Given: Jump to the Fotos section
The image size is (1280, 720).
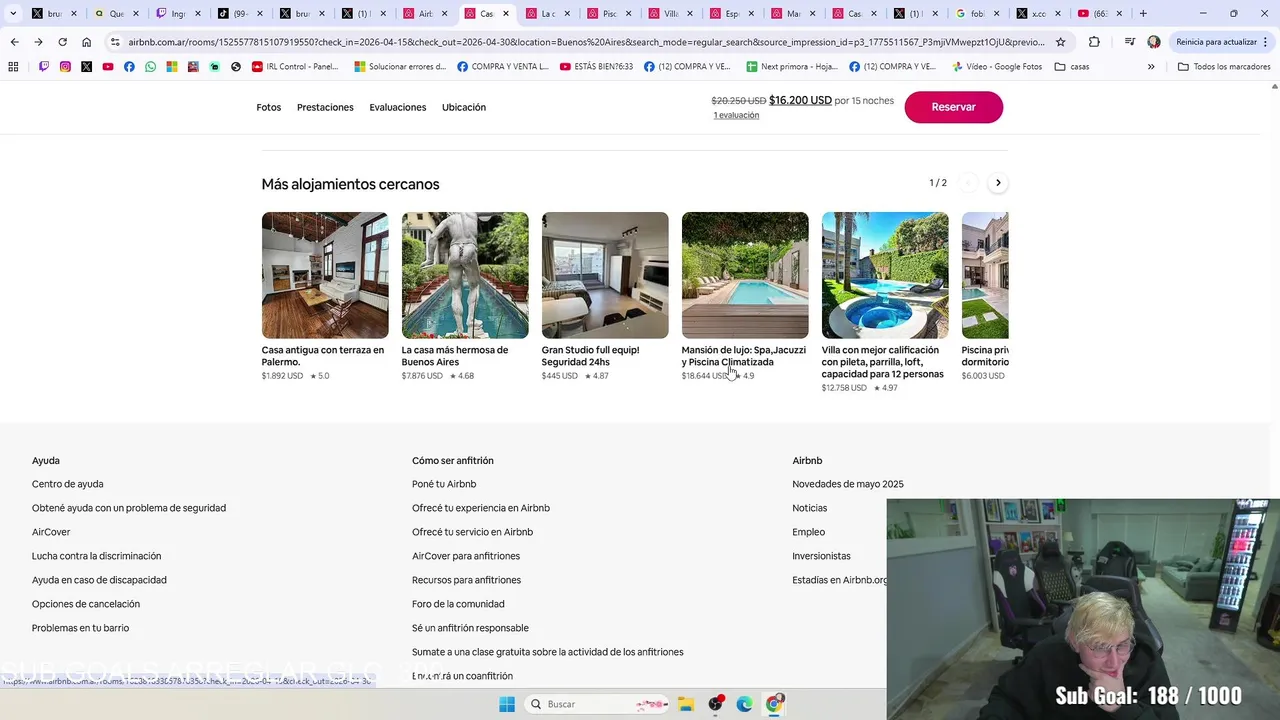Looking at the screenshot, I should point(268,107).
